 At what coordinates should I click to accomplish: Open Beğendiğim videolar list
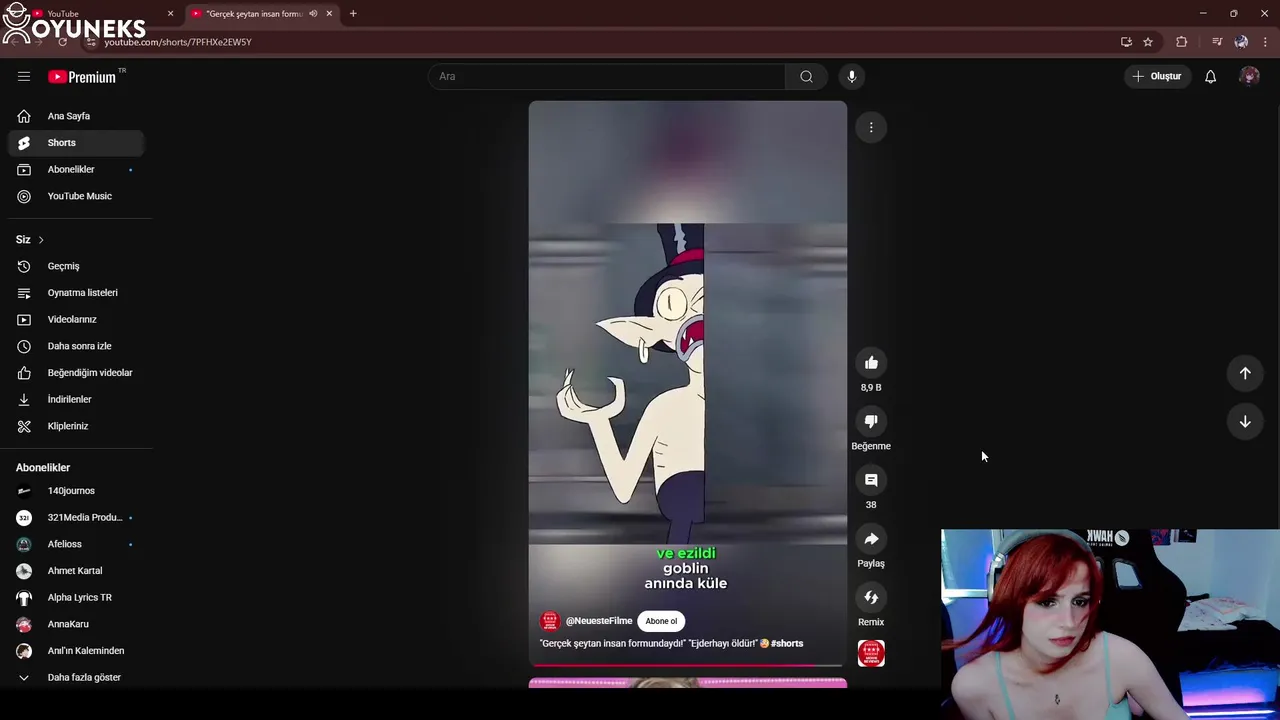(x=76, y=373)
